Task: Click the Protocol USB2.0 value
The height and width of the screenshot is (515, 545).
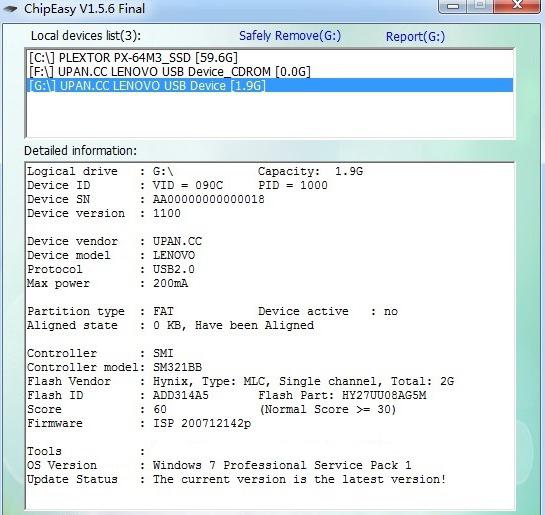Action: pyautogui.click(x=174, y=269)
